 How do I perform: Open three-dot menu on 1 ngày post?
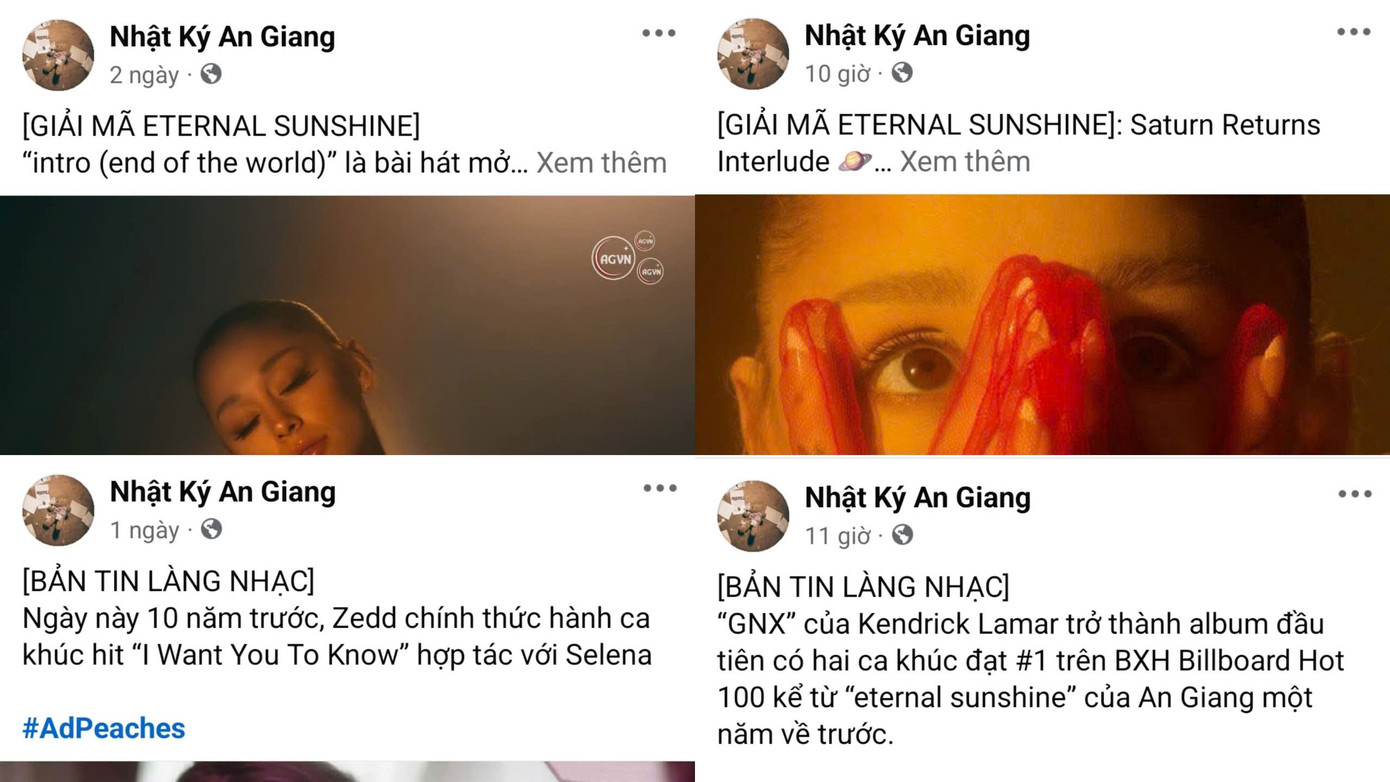click(x=660, y=488)
